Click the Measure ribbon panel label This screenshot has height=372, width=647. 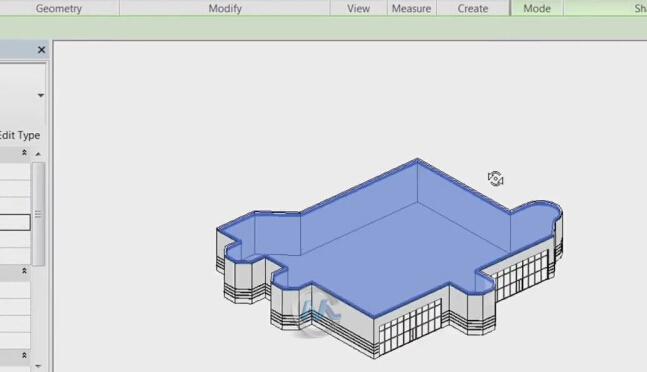(411, 8)
